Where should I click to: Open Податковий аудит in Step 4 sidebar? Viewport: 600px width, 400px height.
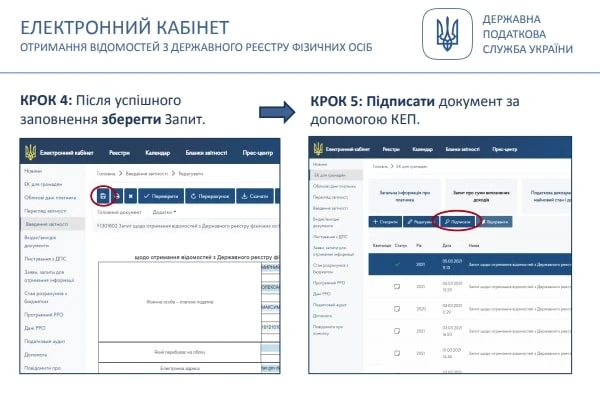click(45, 341)
